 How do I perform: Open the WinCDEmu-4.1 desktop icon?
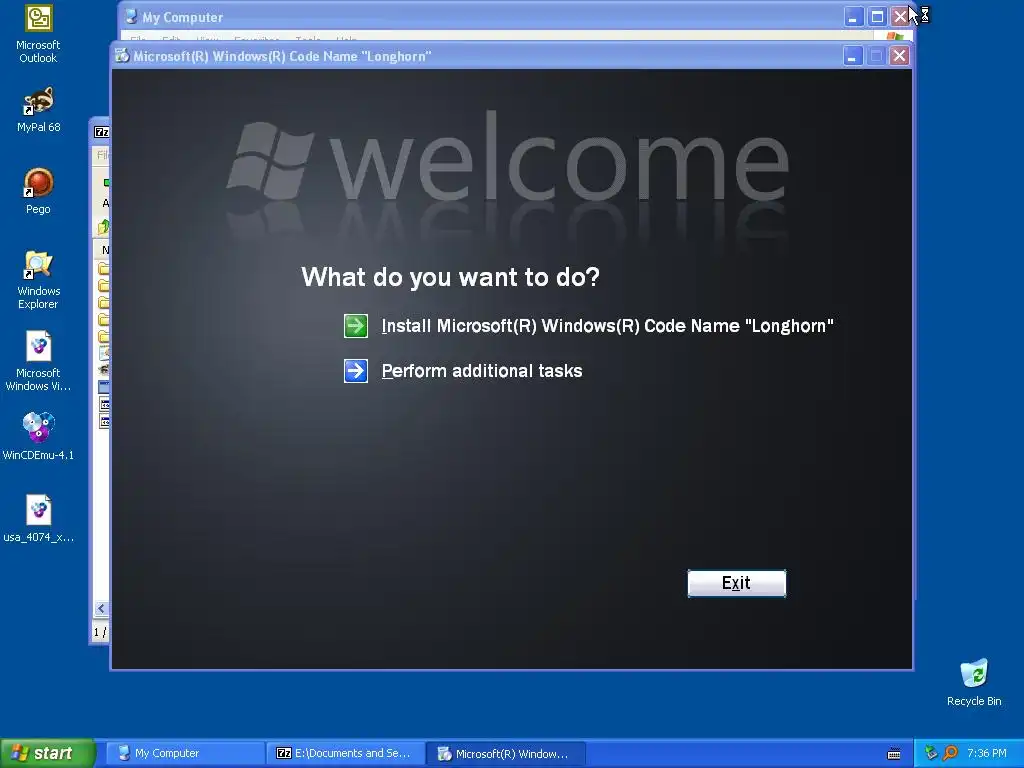pyautogui.click(x=38, y=436)
